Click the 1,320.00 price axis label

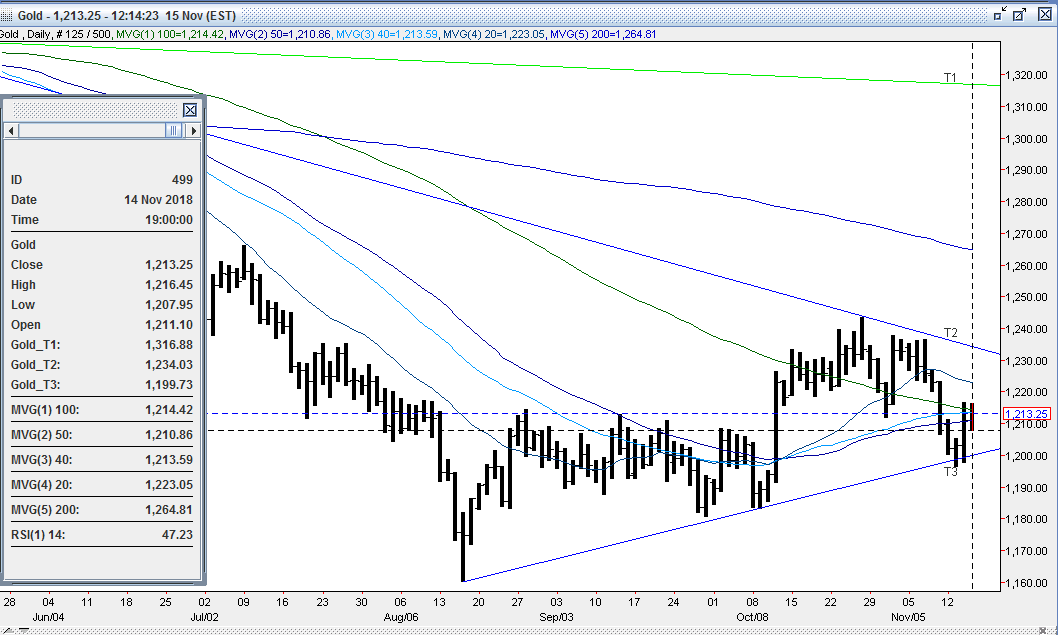click(1026, 76)
